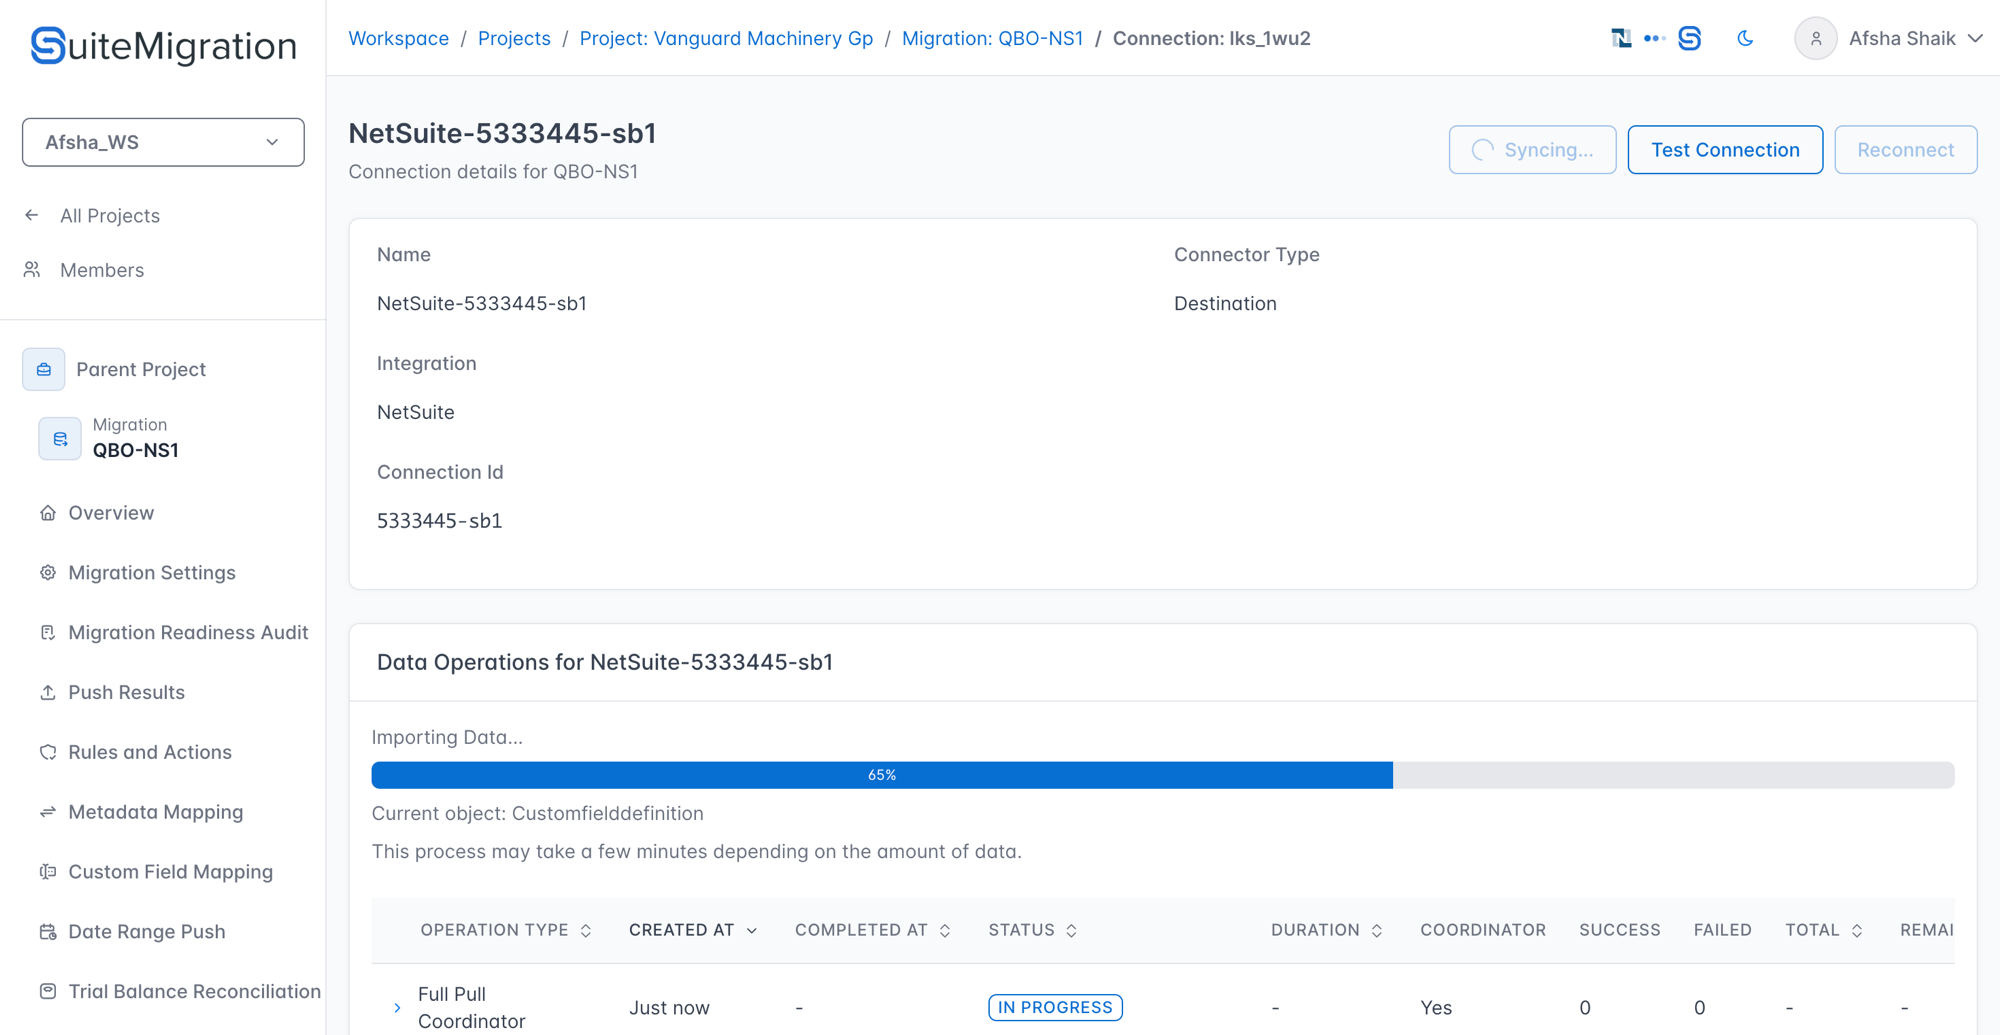Screen dimensions: 2000x1035
Task: Click the Test Connection button
Action: click(x=1725, y=150)
